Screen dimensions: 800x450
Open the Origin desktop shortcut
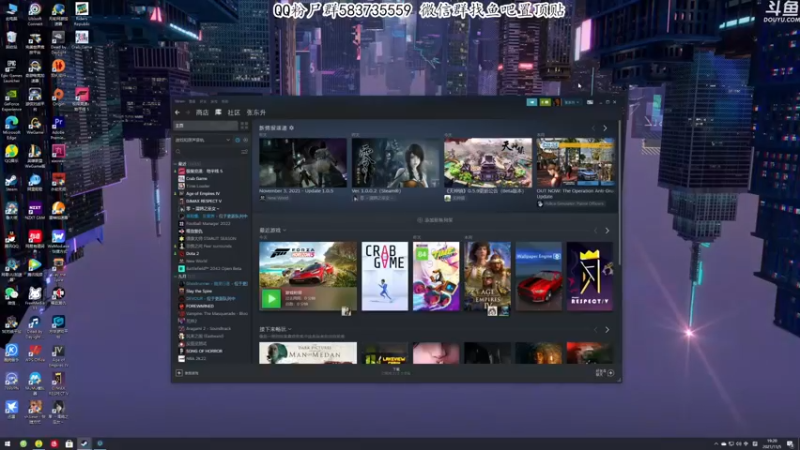tap(58, 97)
